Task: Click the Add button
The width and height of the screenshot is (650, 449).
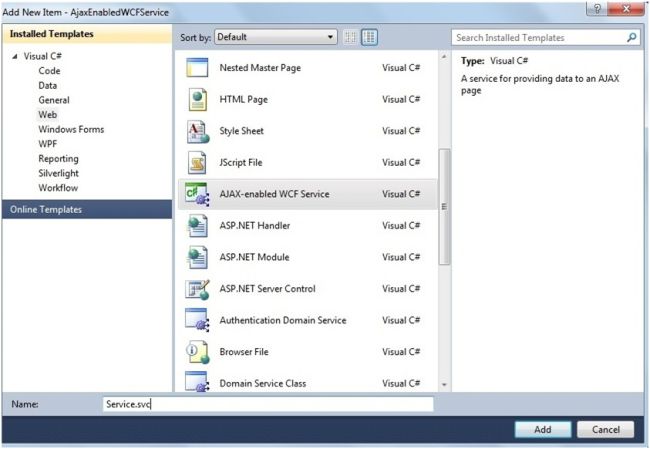Action: pos(543,430)
